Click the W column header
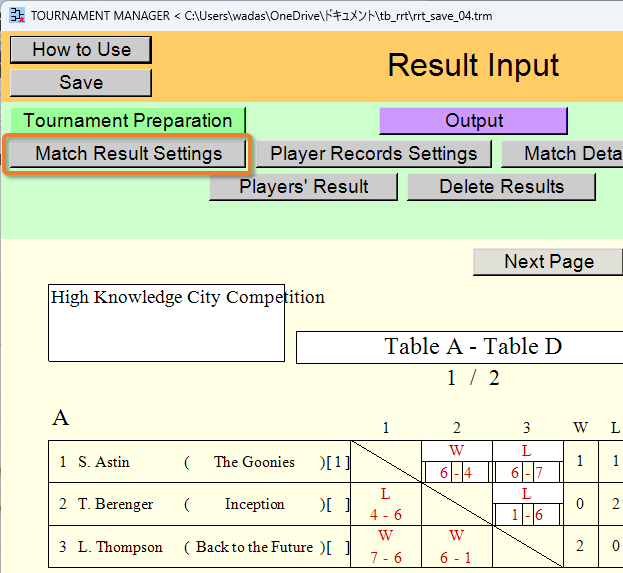Image resolution: width=623 pixels, height=573 pixels. click(580, 428)
